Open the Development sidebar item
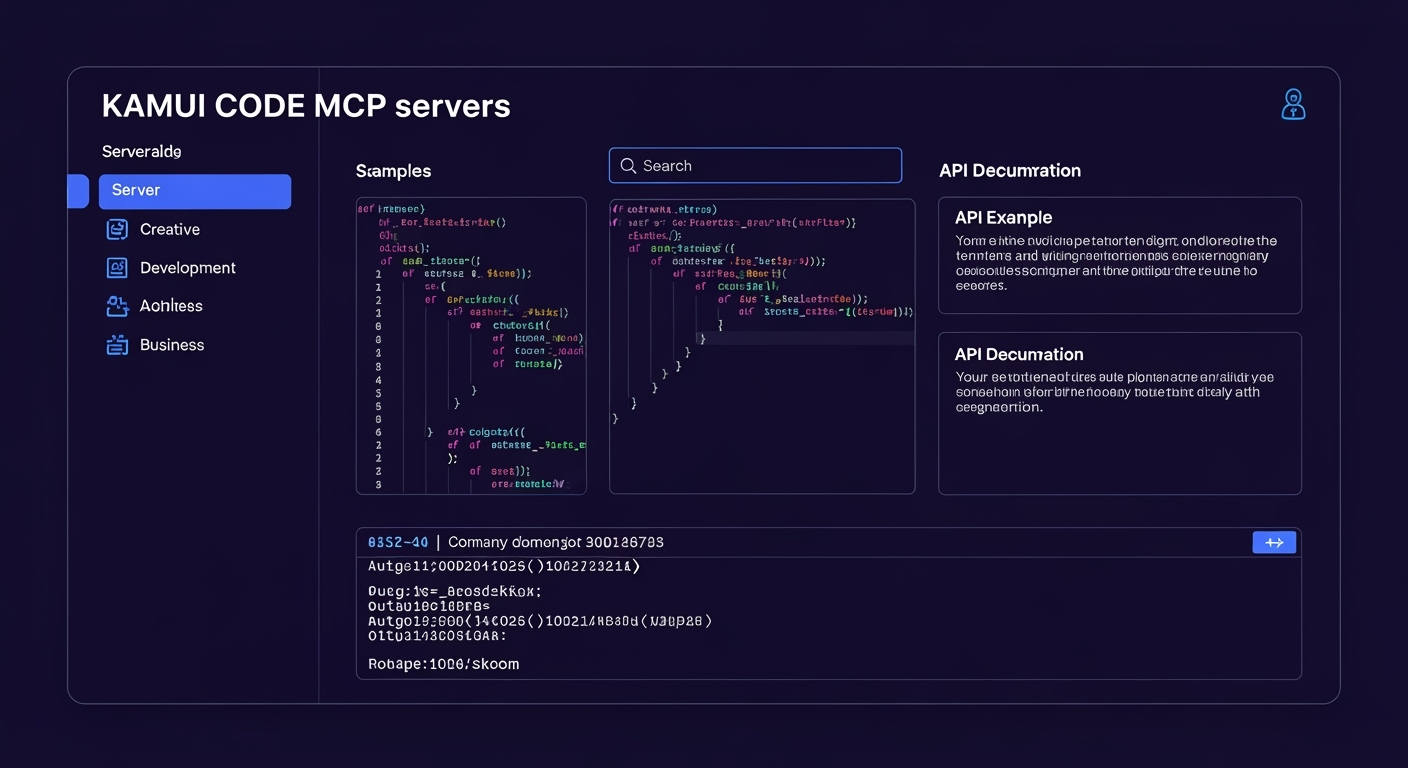 click(171, 268)
